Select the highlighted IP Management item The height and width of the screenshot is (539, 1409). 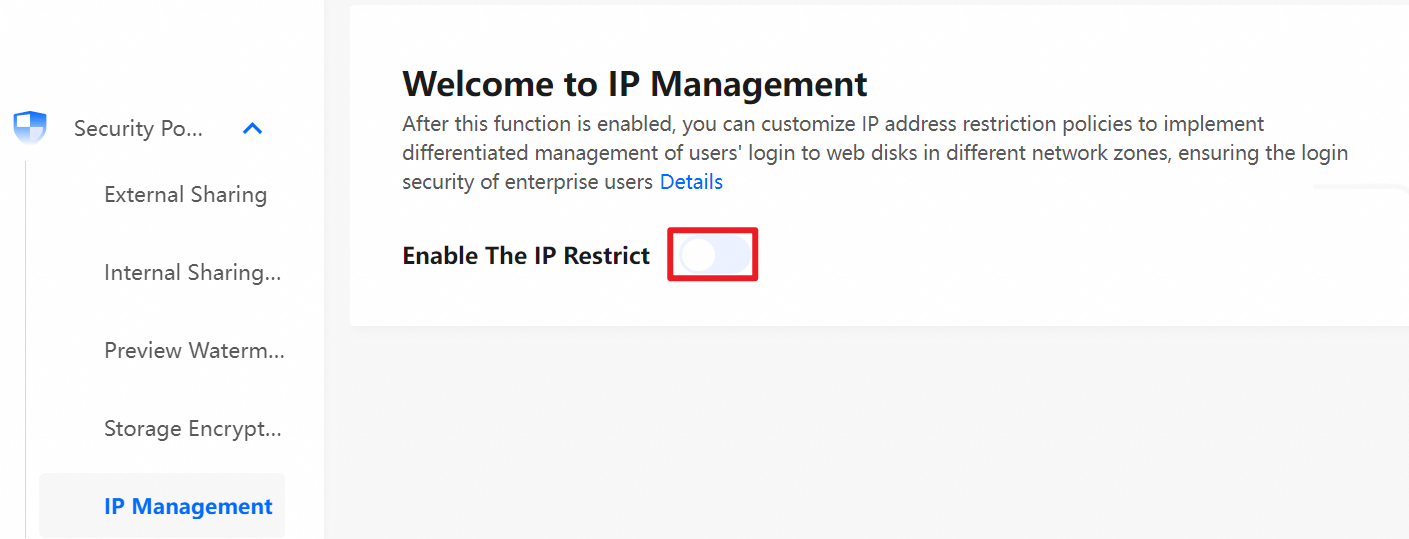[187, 506]
